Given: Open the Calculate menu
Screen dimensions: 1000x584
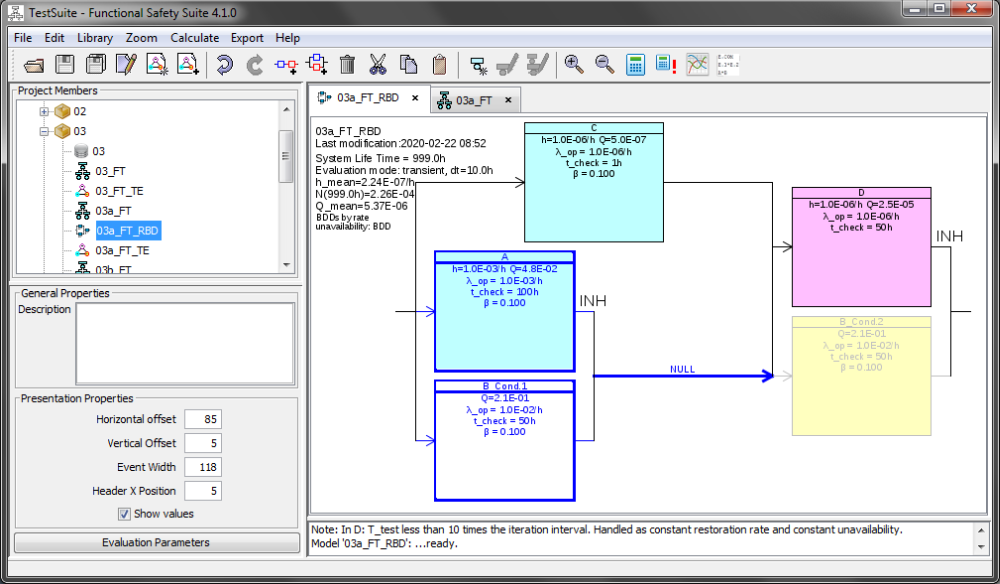Looking at the screenshot, I should click(194, 38).
